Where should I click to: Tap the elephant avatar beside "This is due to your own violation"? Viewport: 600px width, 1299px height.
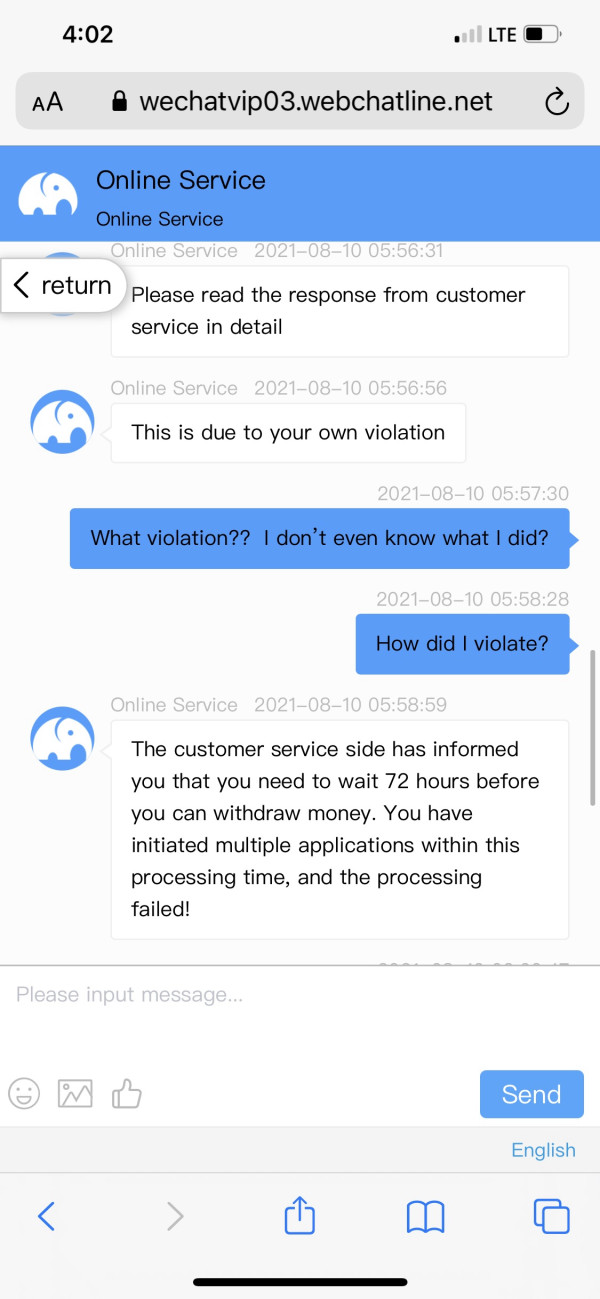62,421
